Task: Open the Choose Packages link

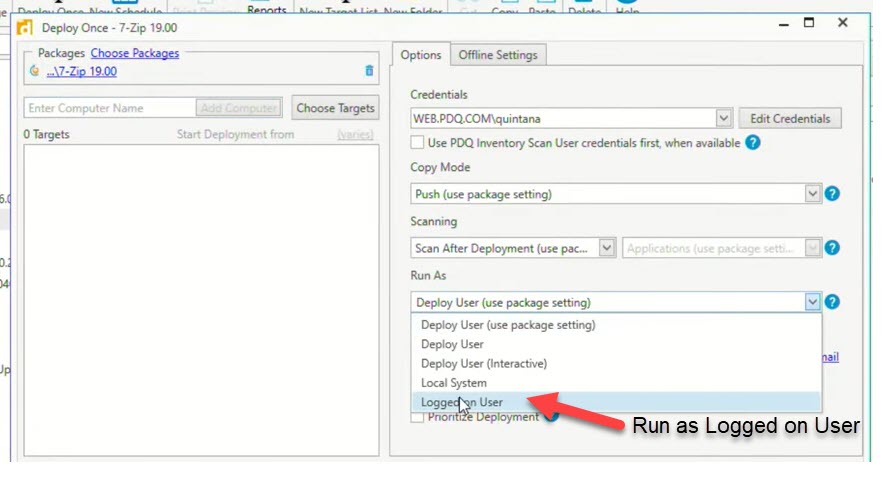Action: pyautogui.click(x=135, y=53)
